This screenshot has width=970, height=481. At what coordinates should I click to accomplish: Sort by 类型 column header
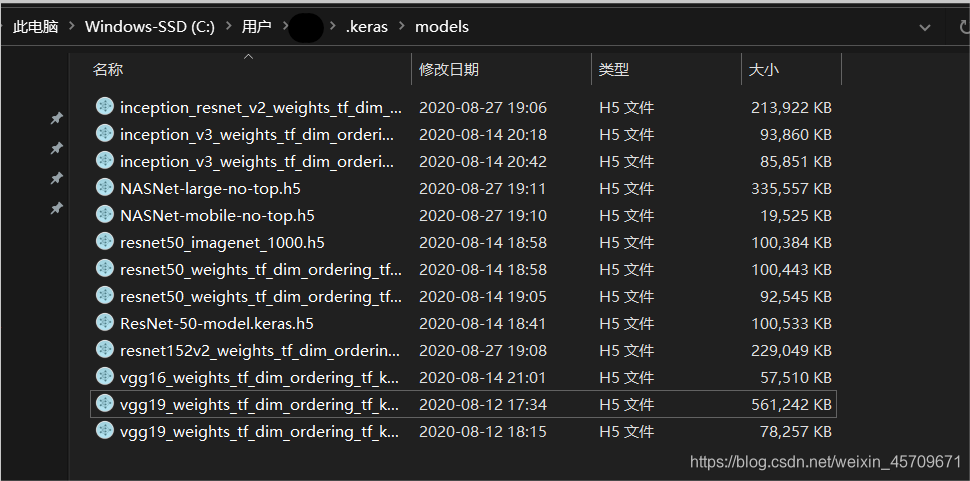pos(614,69)
